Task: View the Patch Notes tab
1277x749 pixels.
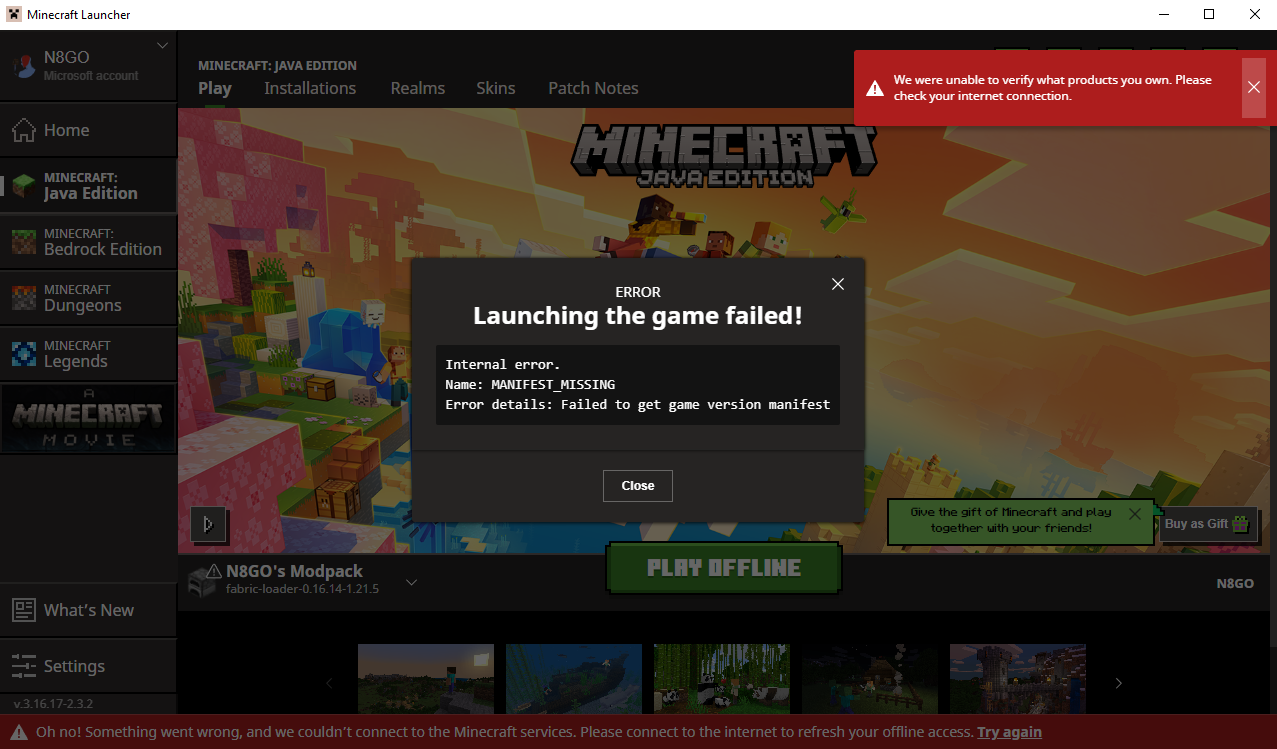Action: 593,88
